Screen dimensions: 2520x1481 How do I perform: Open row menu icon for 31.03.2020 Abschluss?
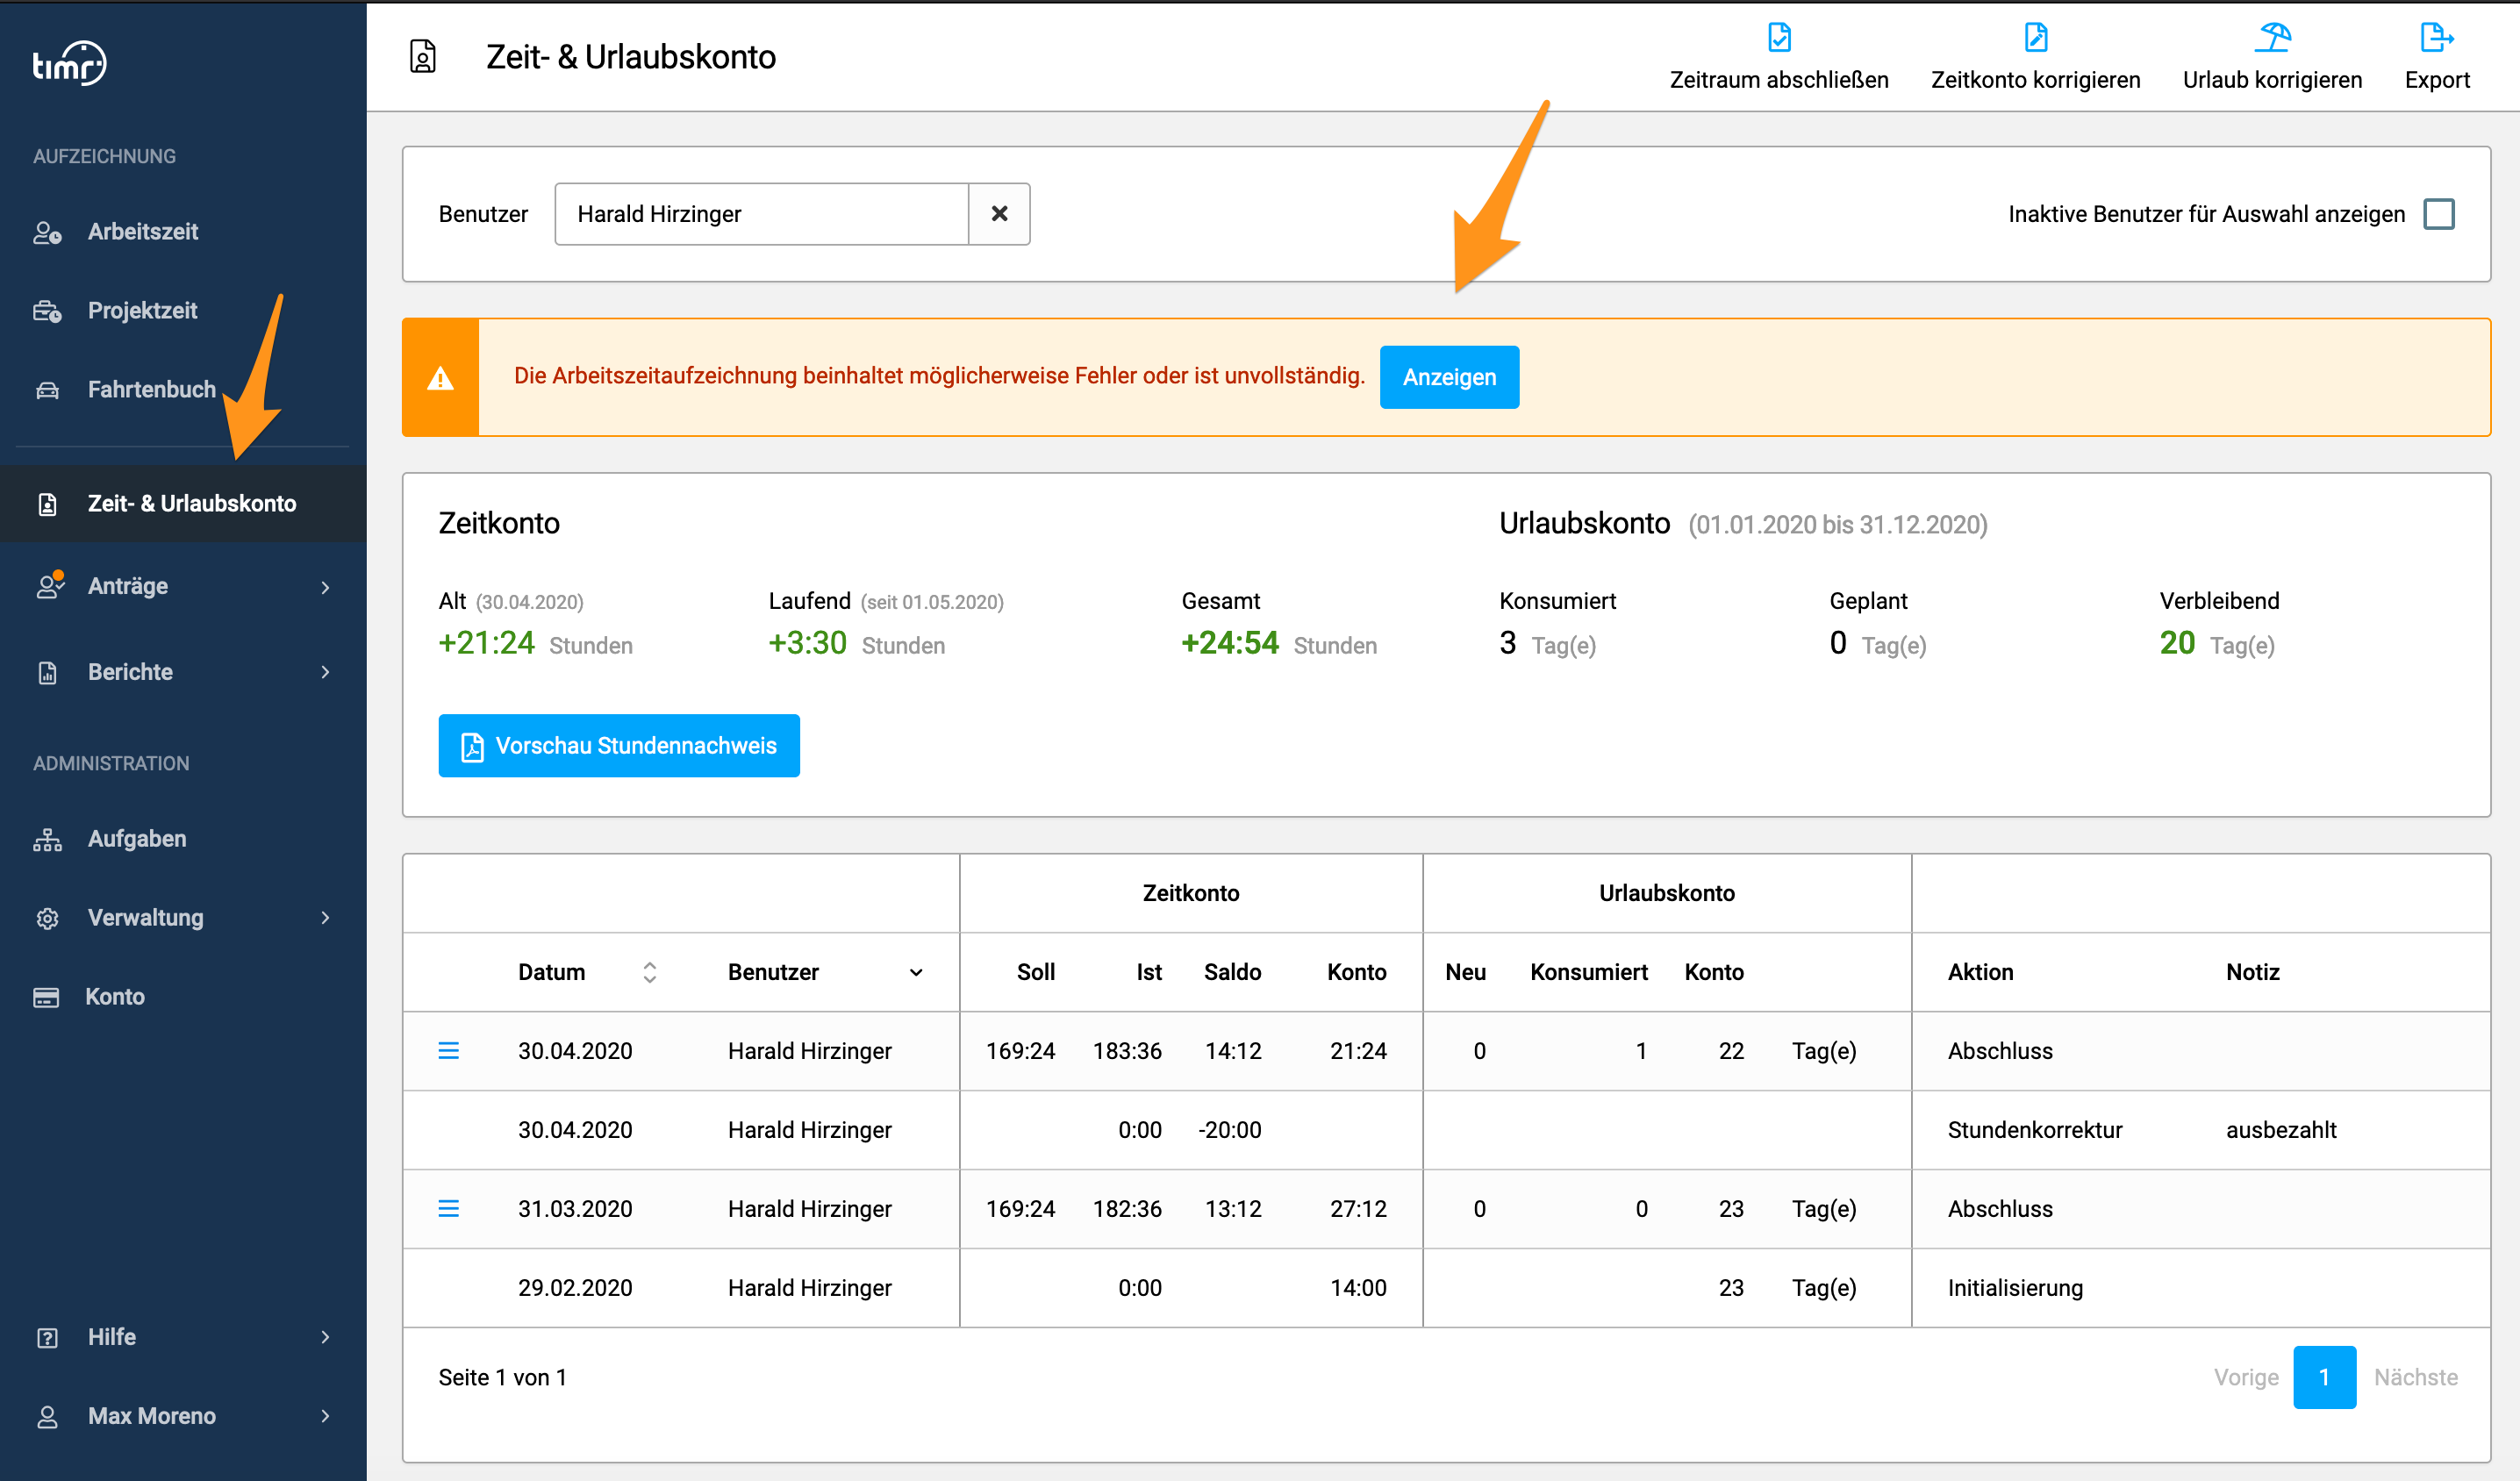coord(449,1209)
